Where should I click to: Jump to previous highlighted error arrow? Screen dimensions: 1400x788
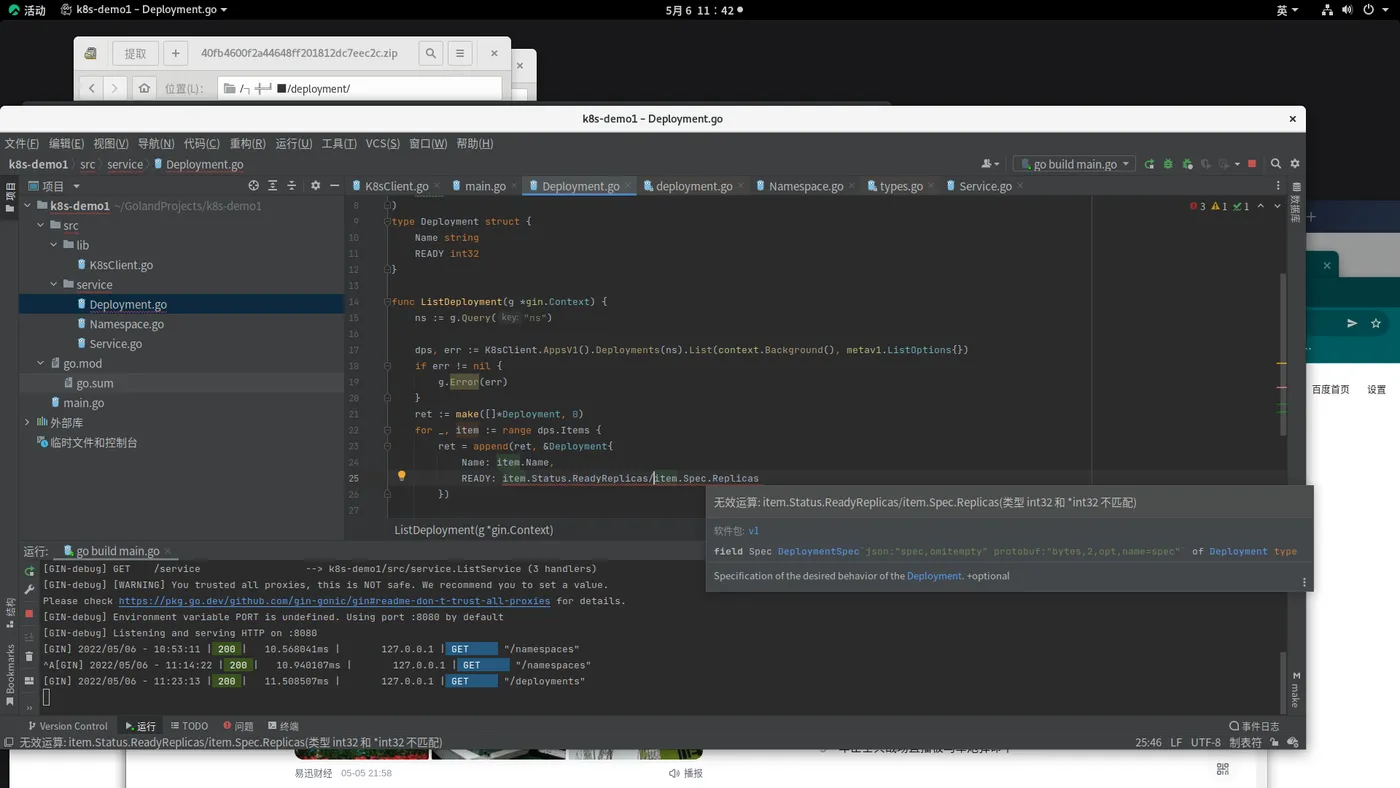[1260, 206]
